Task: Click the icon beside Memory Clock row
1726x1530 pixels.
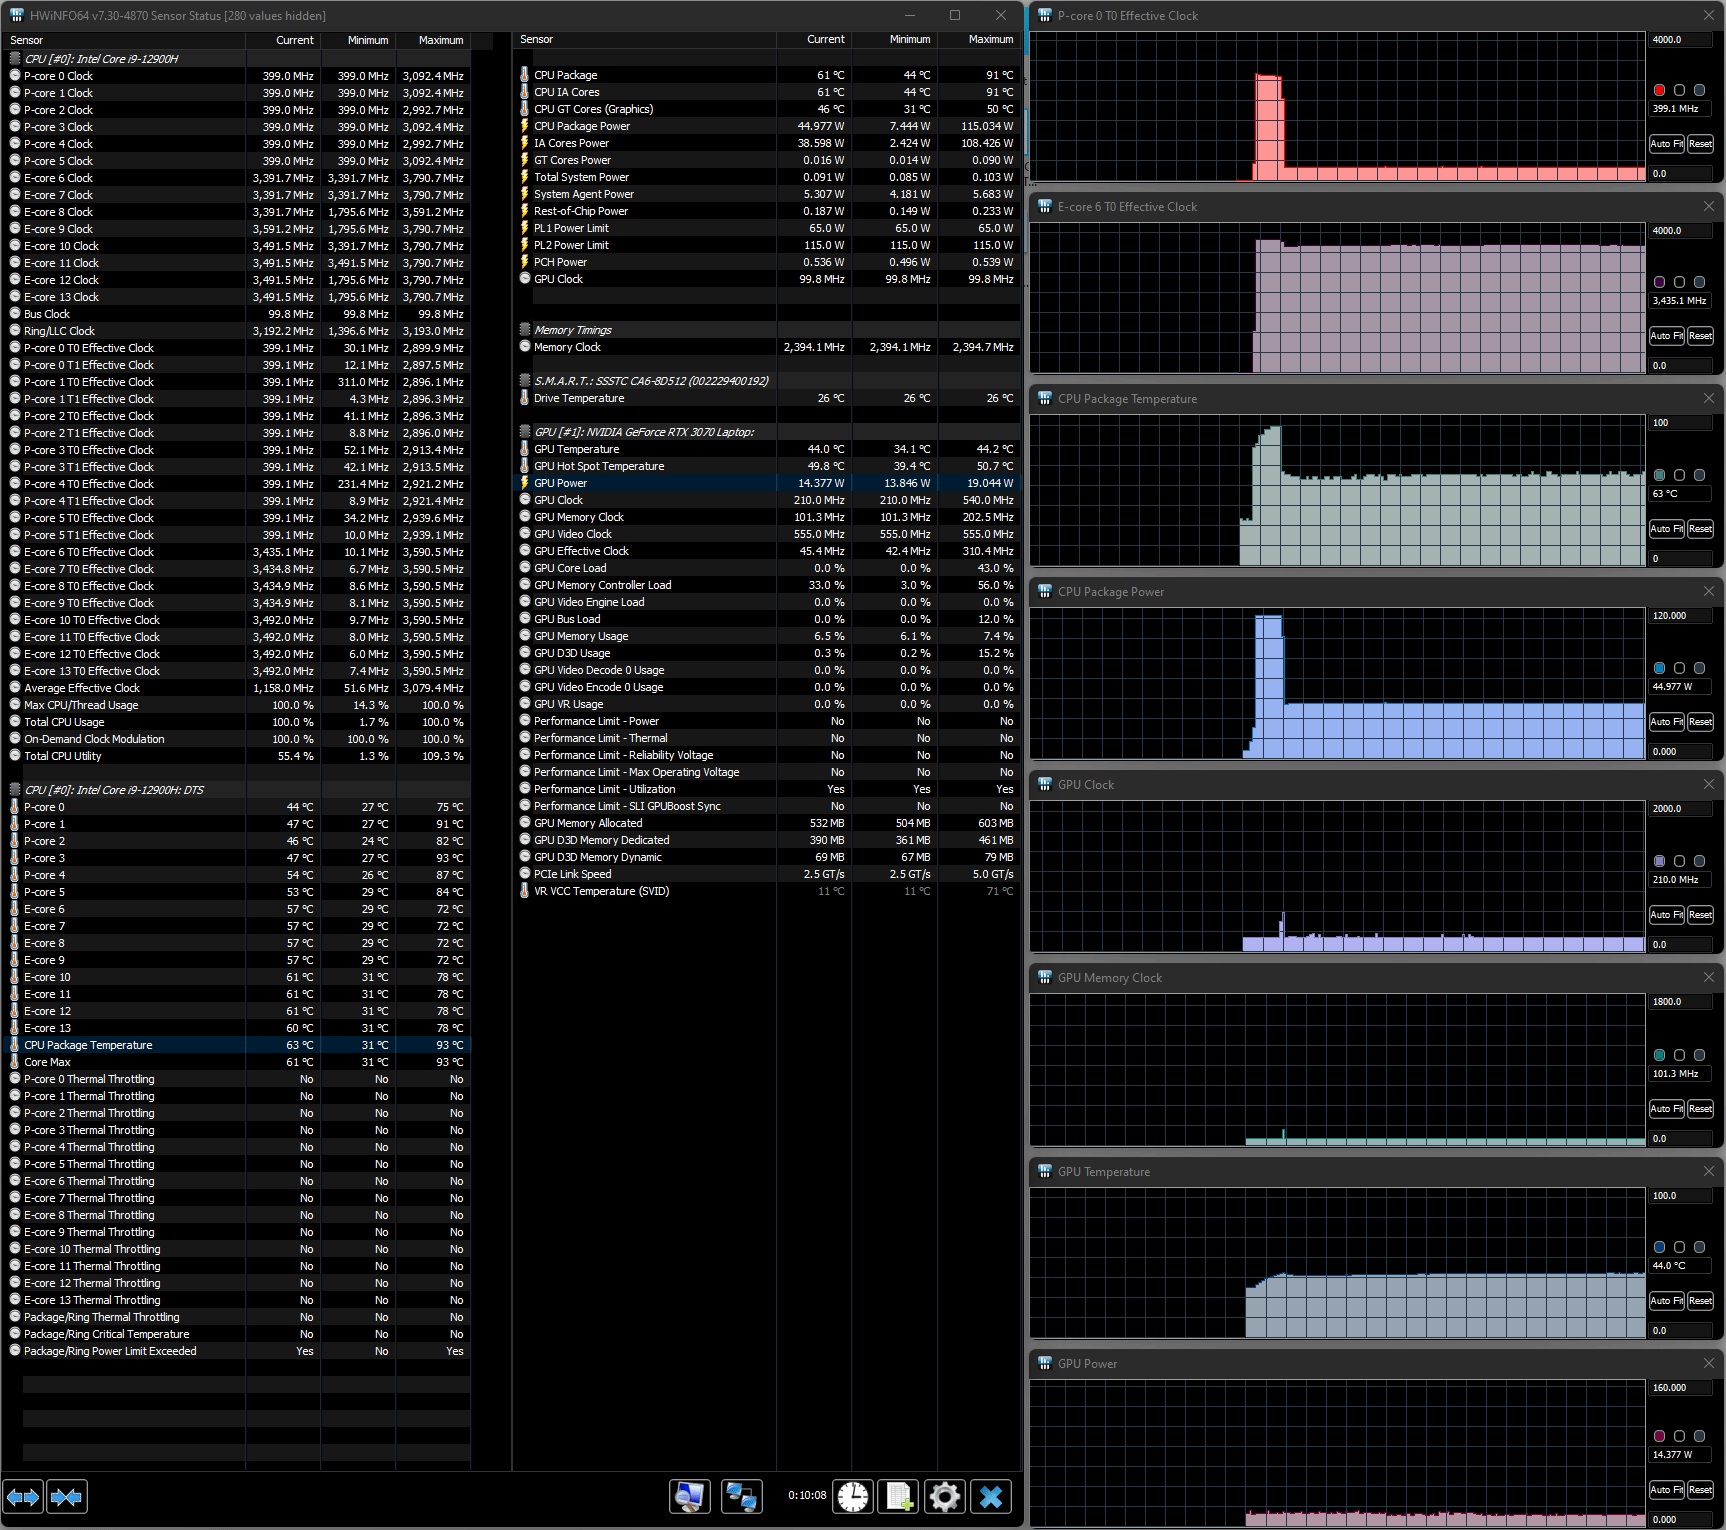Action: (525, 347)
